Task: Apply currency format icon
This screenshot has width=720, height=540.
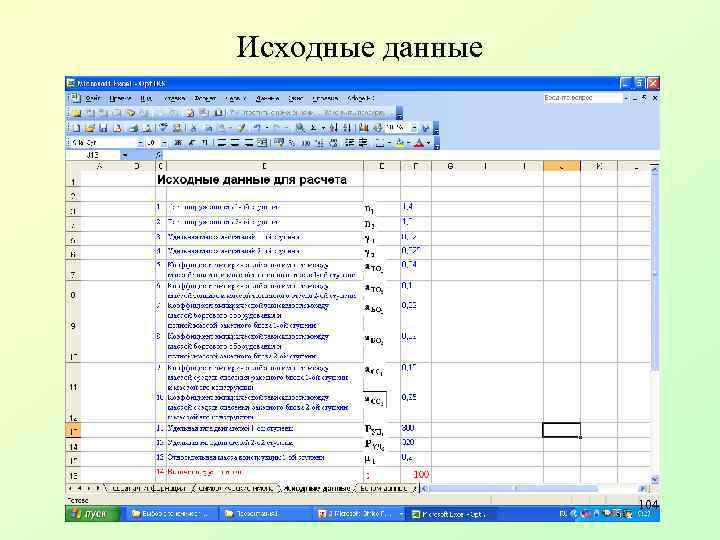Action: tap(279, 143)
